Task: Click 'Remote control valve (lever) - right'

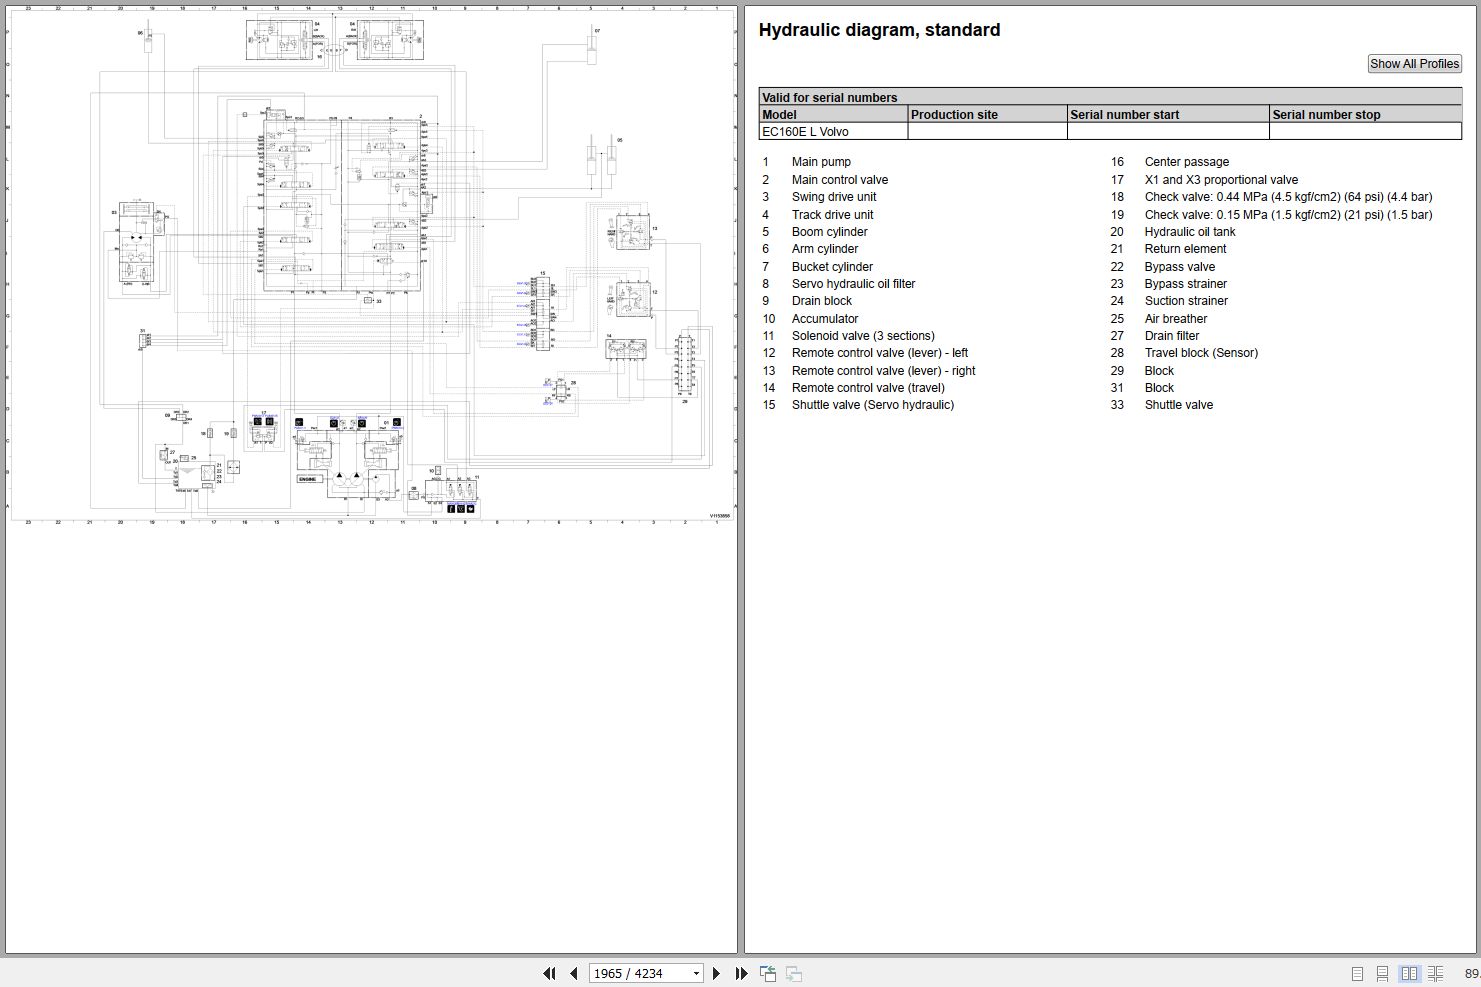Action: pos(883,371)
